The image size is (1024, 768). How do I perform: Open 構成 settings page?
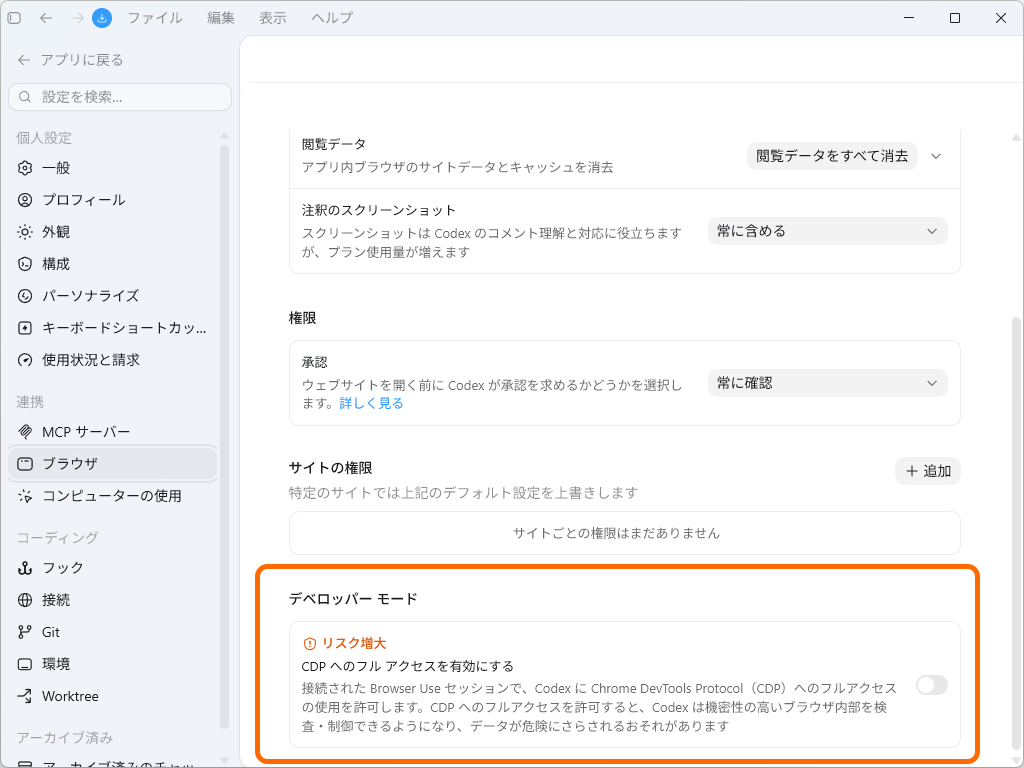tap(112, 264)
